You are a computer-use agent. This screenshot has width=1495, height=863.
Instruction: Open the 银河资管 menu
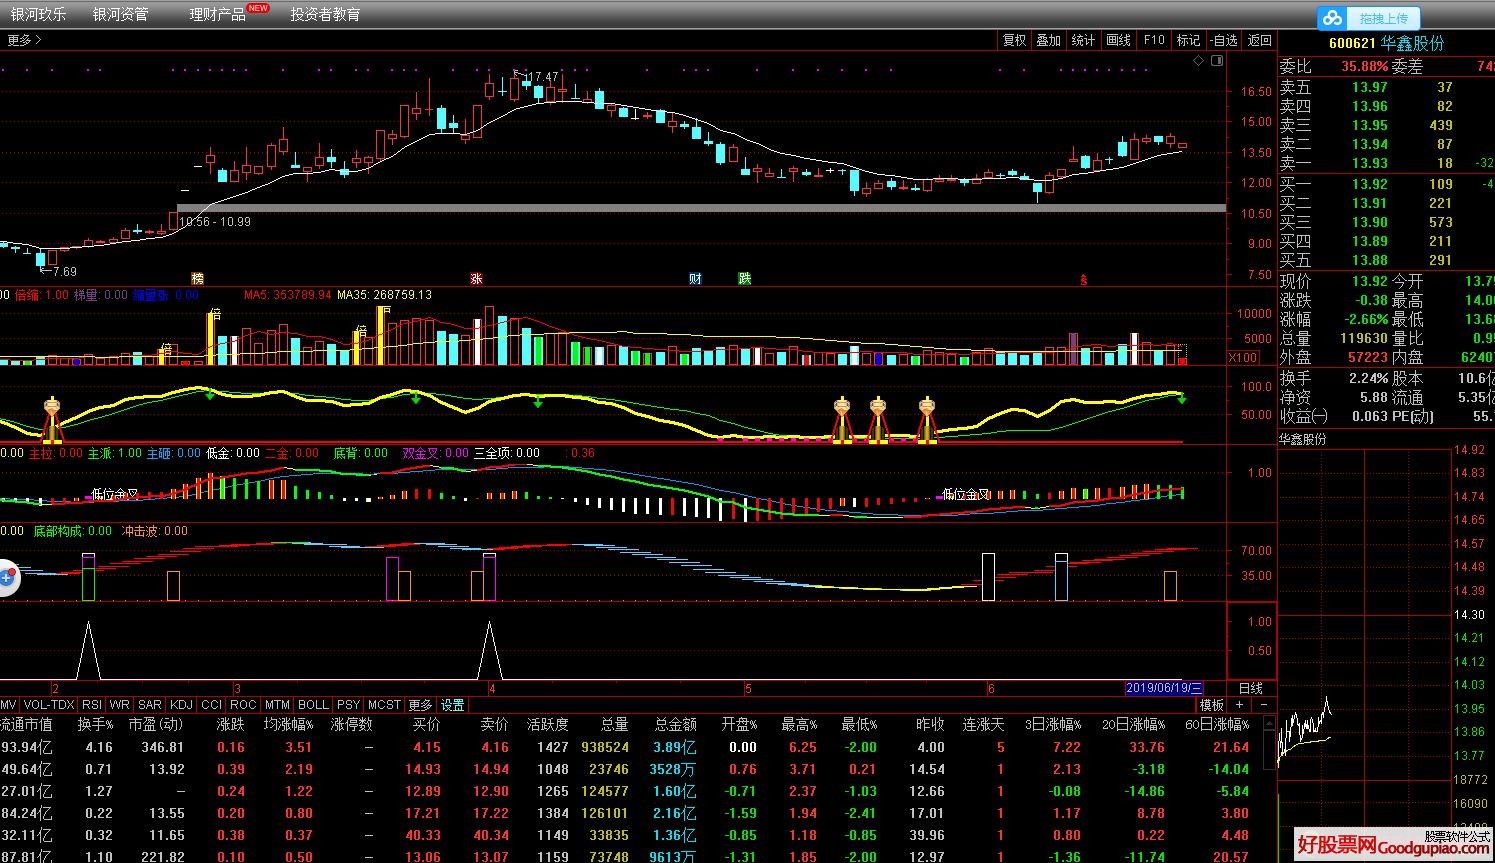(121, 14)
